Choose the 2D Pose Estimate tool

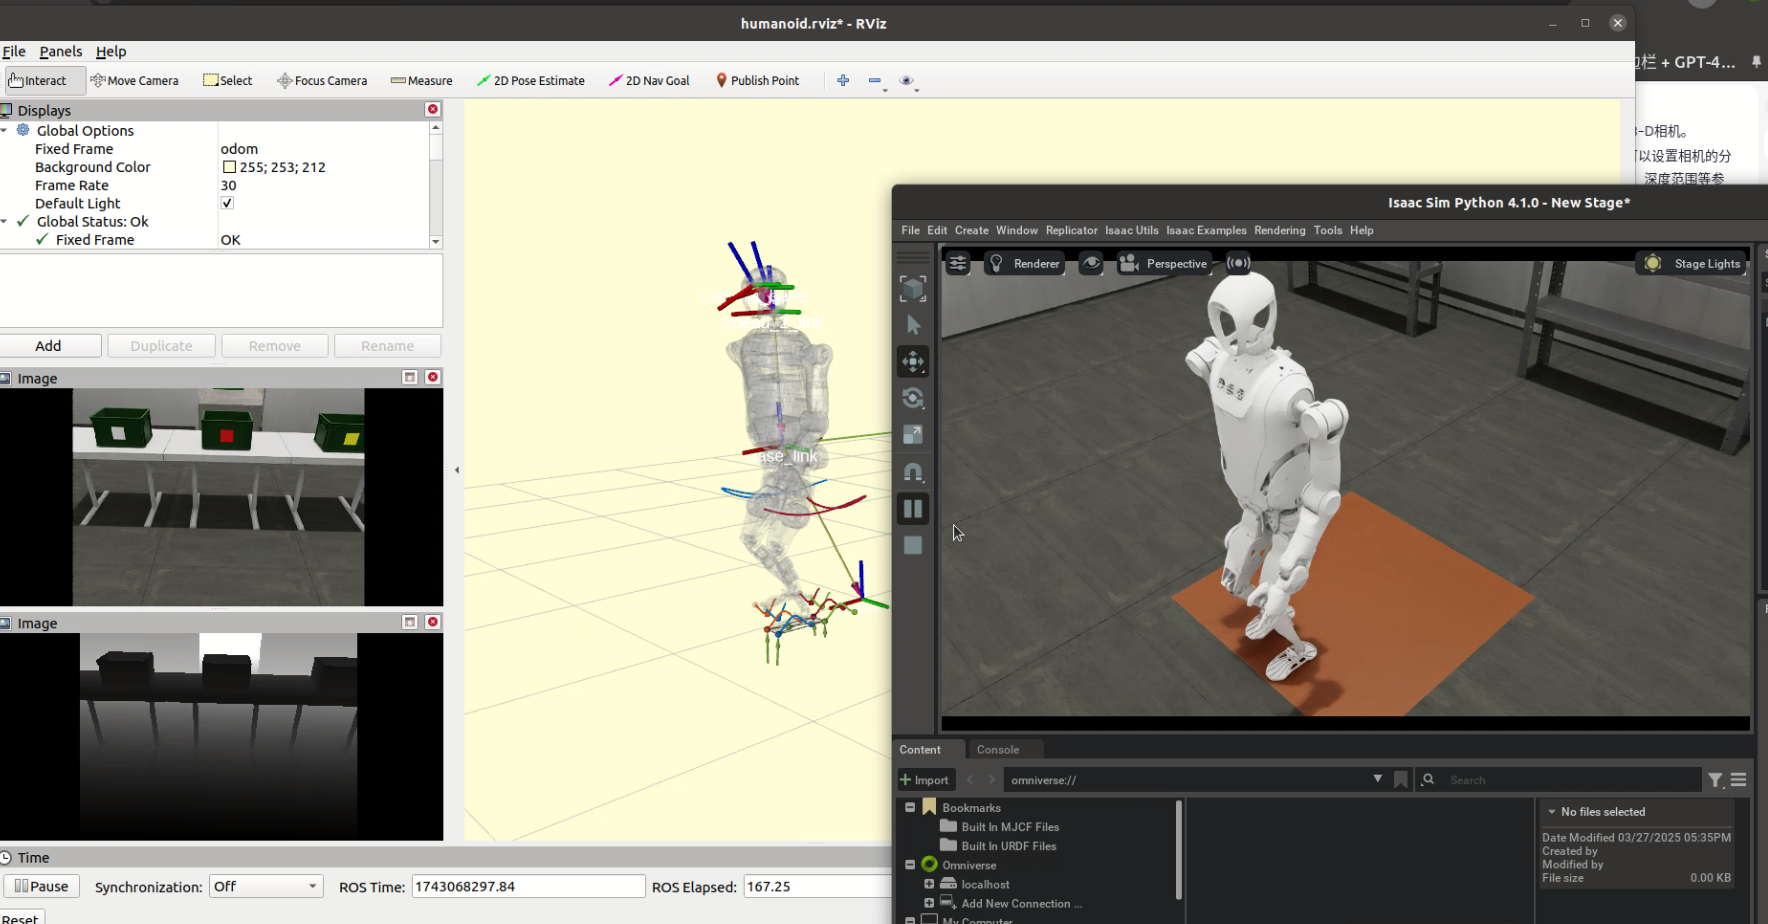(x=531, y=81)
